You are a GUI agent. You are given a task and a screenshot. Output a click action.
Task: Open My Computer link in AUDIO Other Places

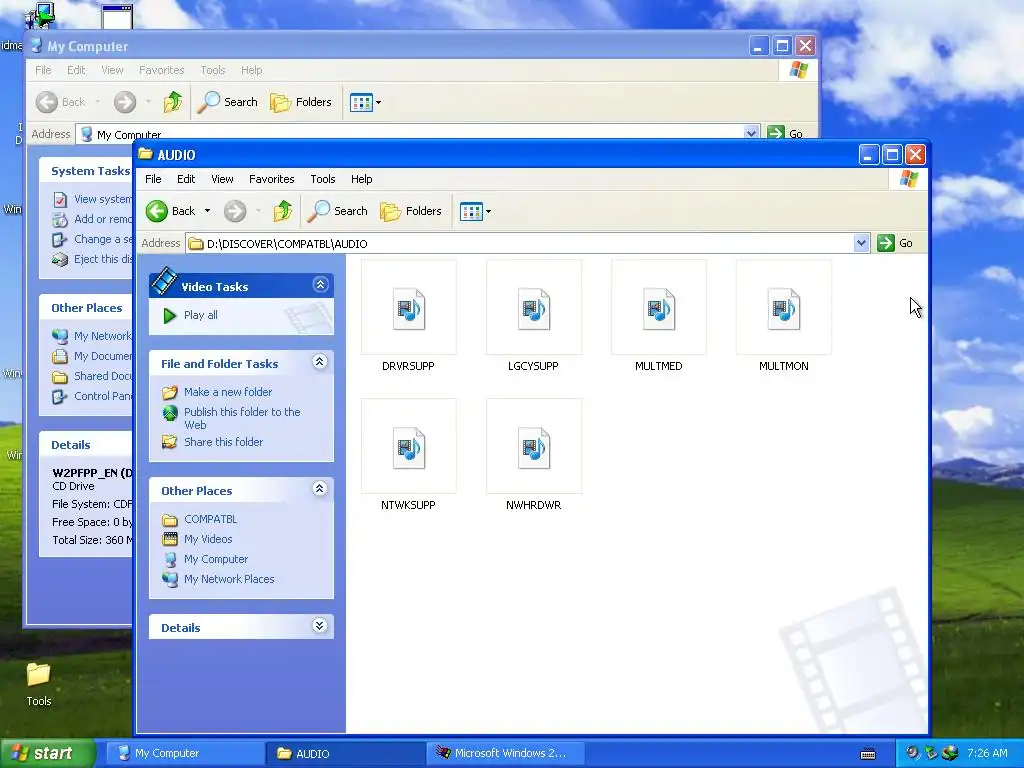pos(216,559)
